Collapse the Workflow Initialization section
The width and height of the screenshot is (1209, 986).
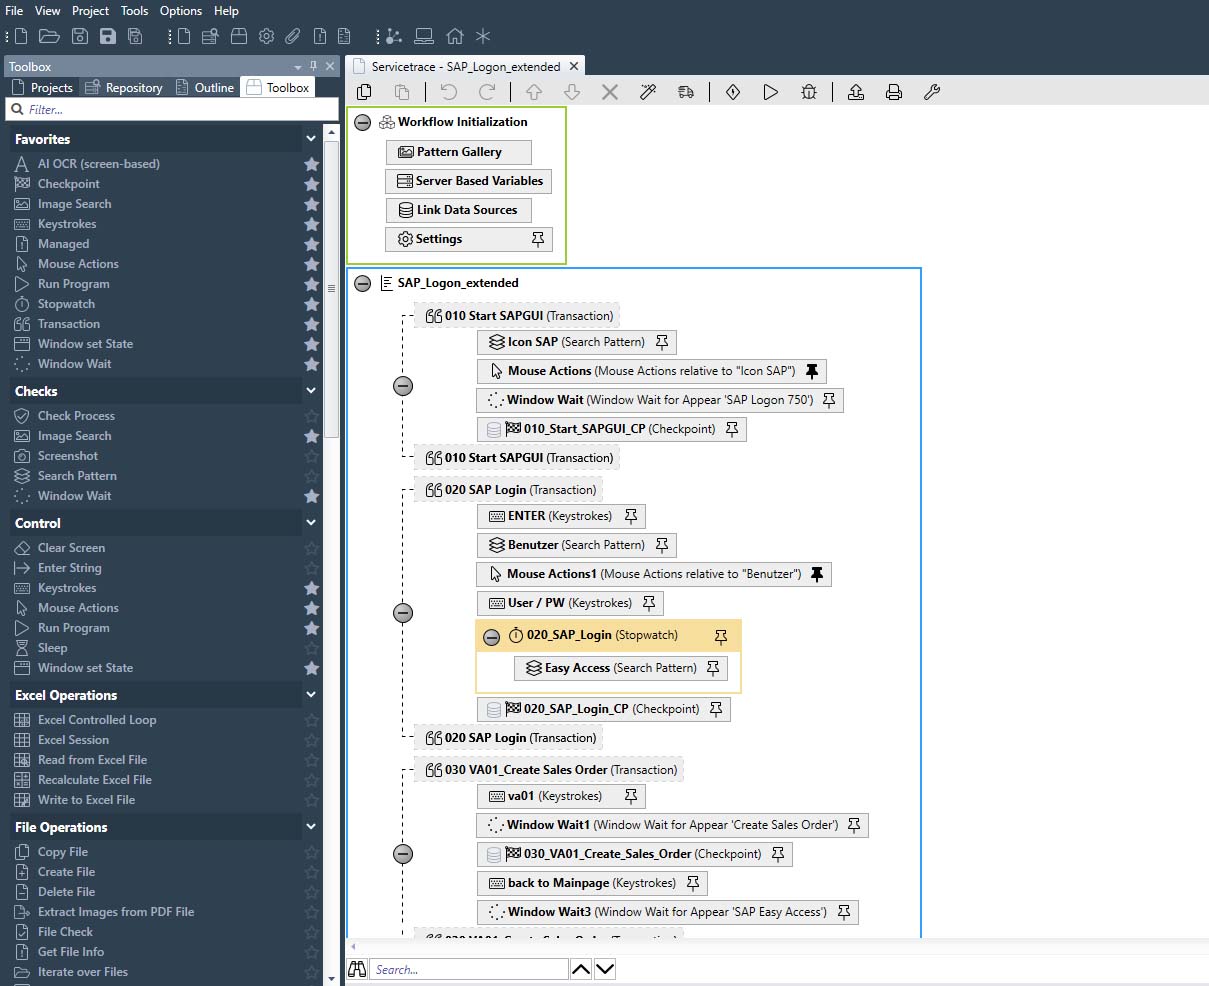click(x=363, y=123)
